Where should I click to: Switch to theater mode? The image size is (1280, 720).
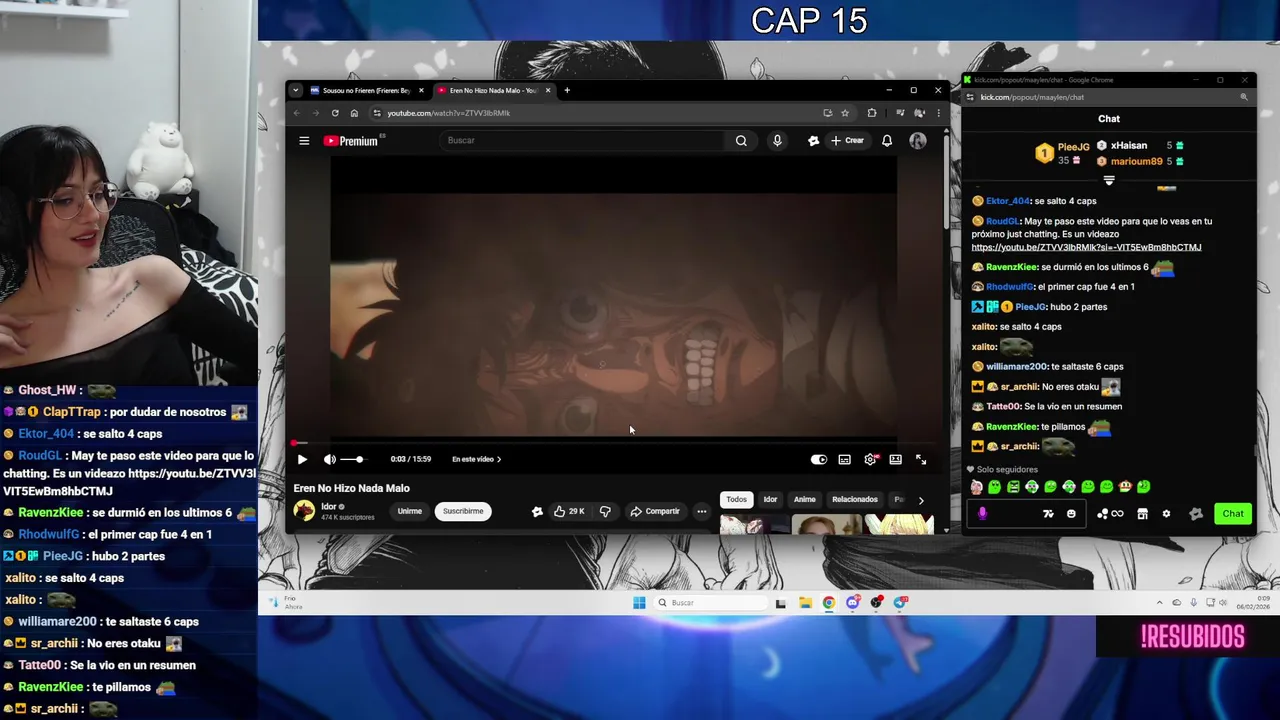click(895, 459)
